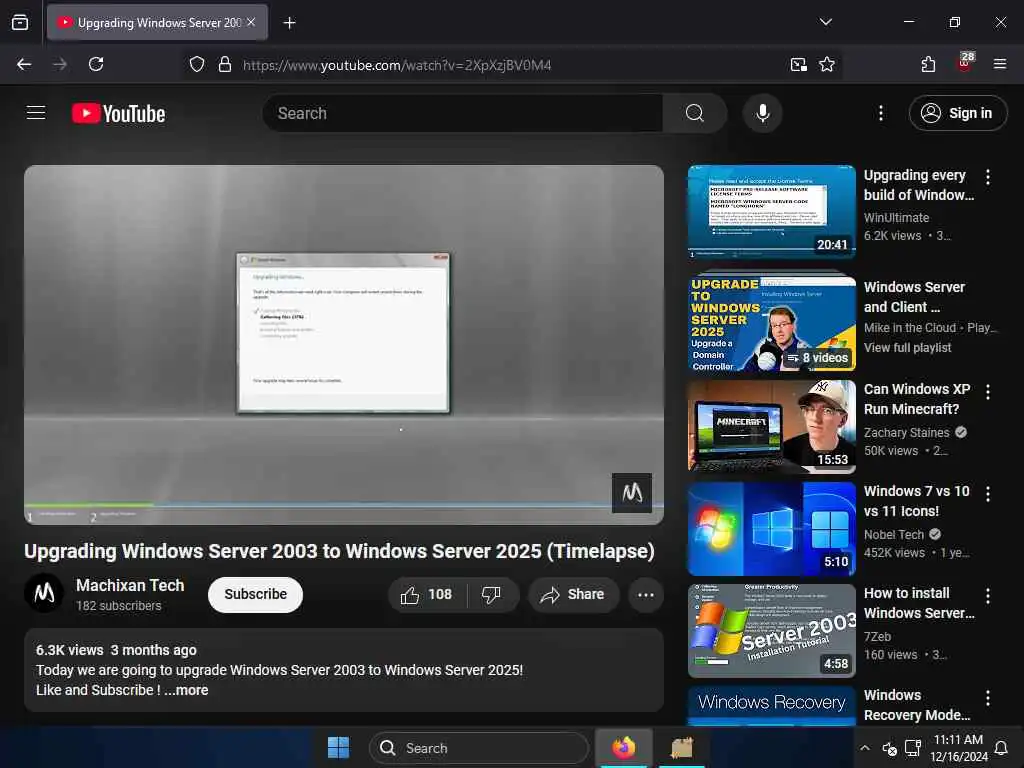Click the Zachary Staines channel name

point(906,432)
